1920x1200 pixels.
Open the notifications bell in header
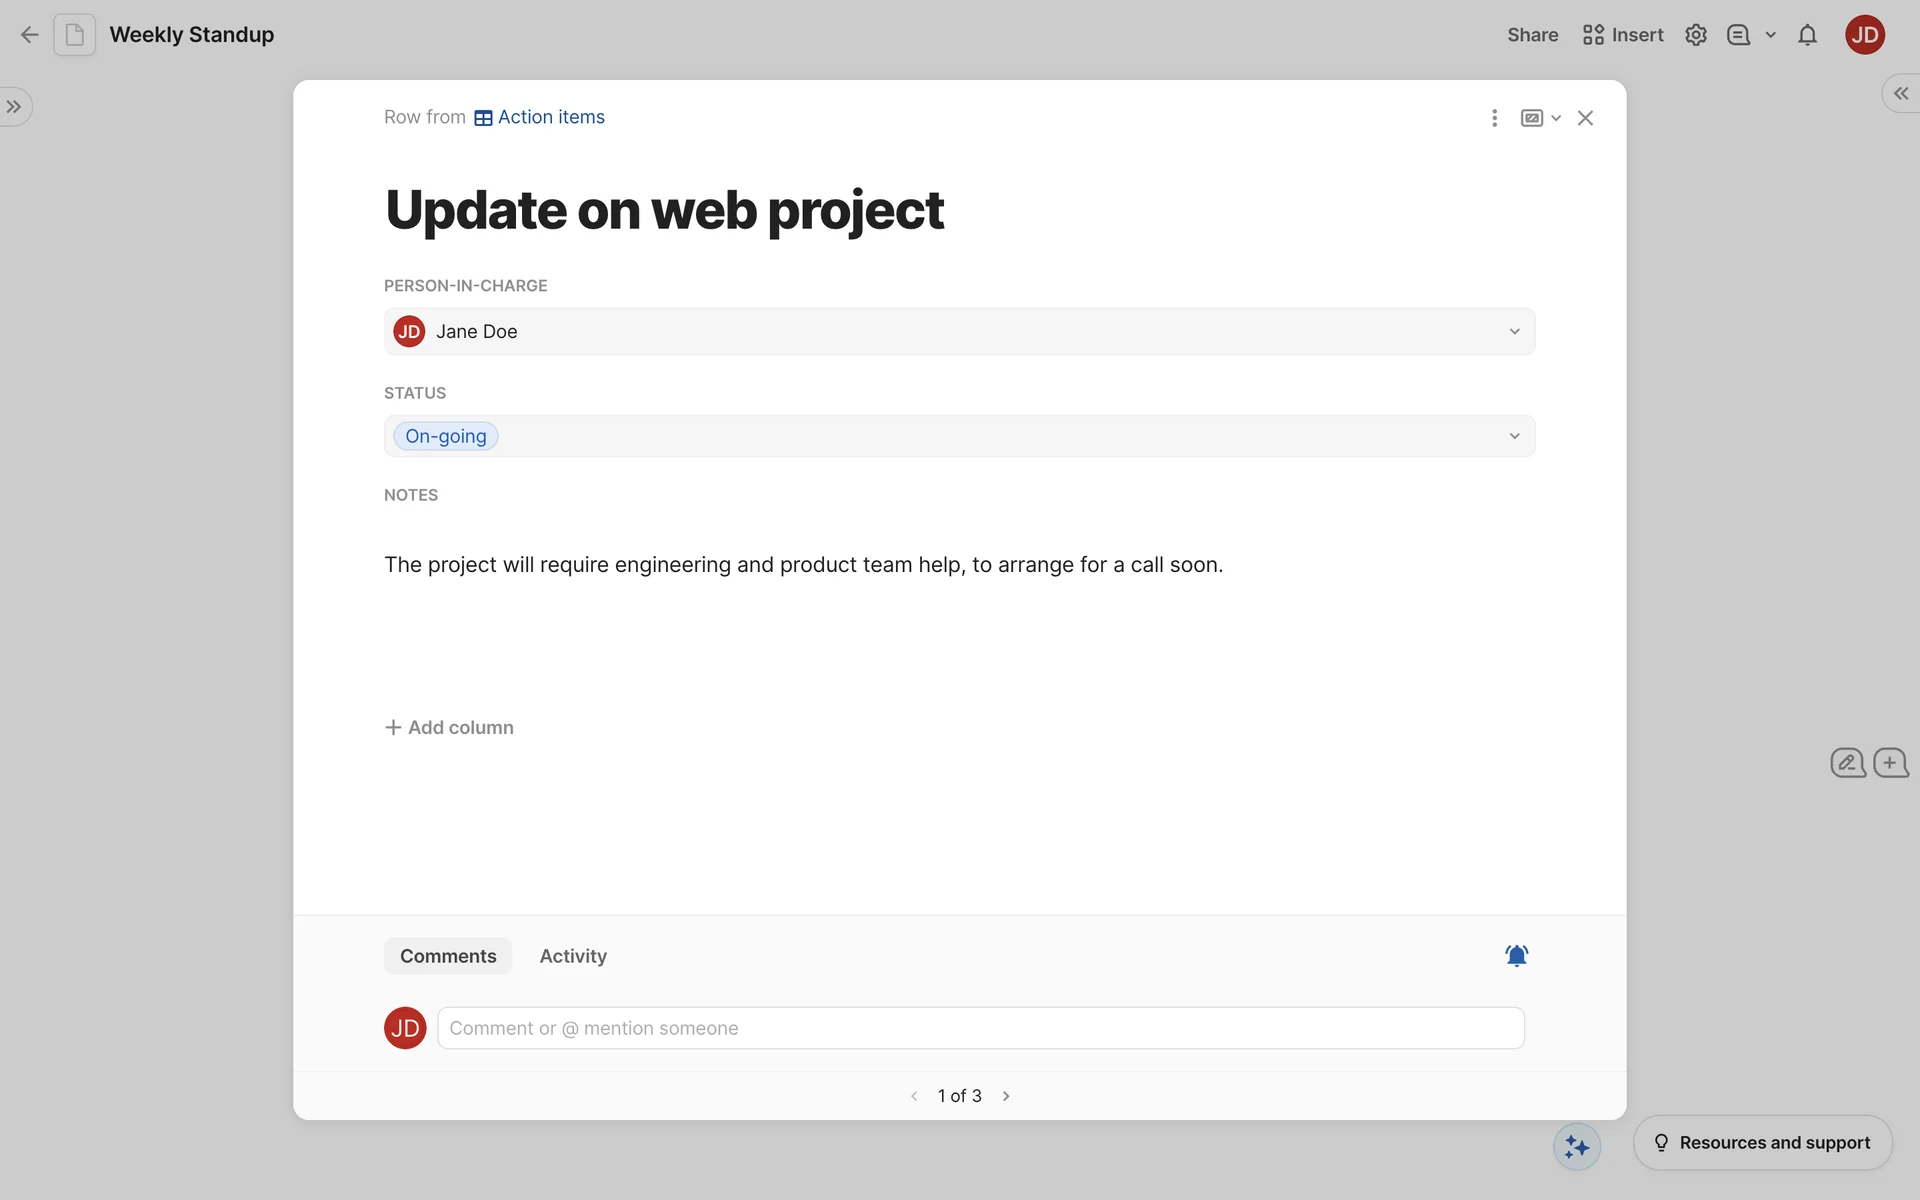pyautogui.click(x=1807, y=35)
